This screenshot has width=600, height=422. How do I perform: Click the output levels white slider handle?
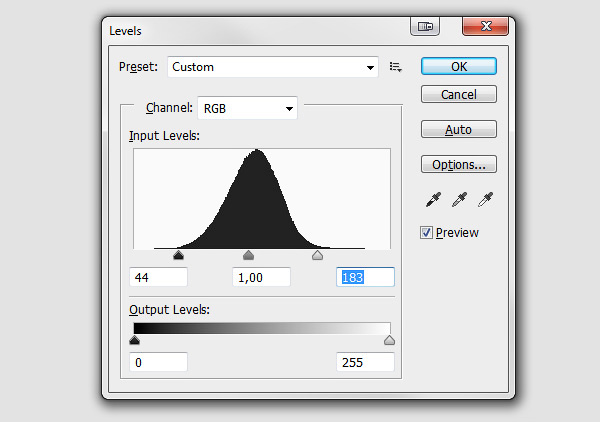tap(389, 340)
